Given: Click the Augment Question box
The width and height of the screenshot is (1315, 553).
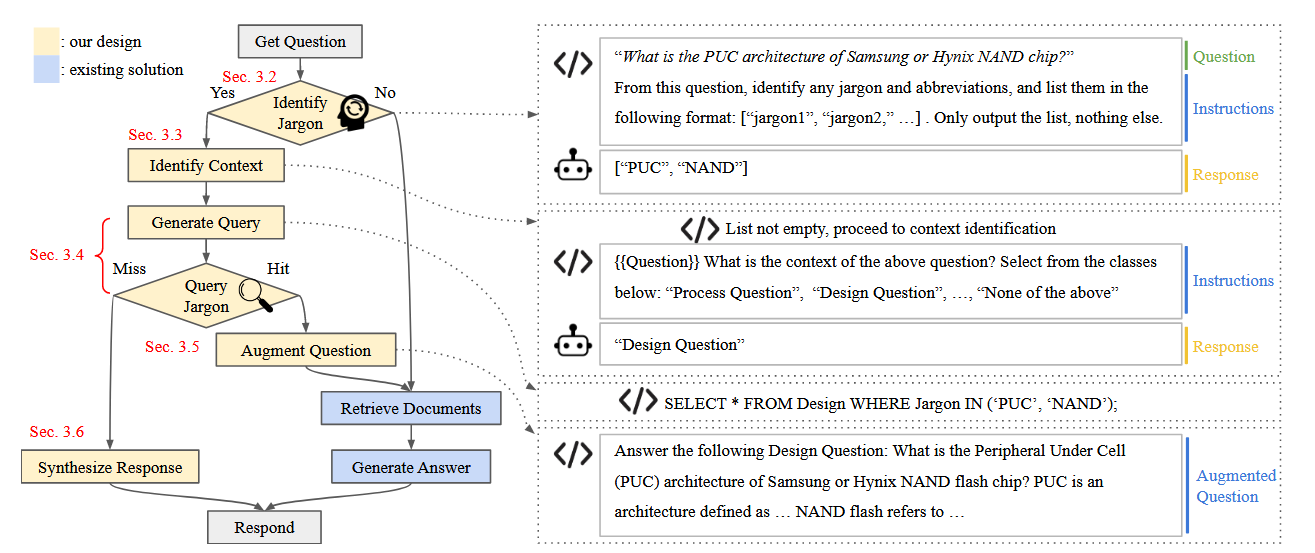Looking at the screenshot, I should [x=306, y=351].
